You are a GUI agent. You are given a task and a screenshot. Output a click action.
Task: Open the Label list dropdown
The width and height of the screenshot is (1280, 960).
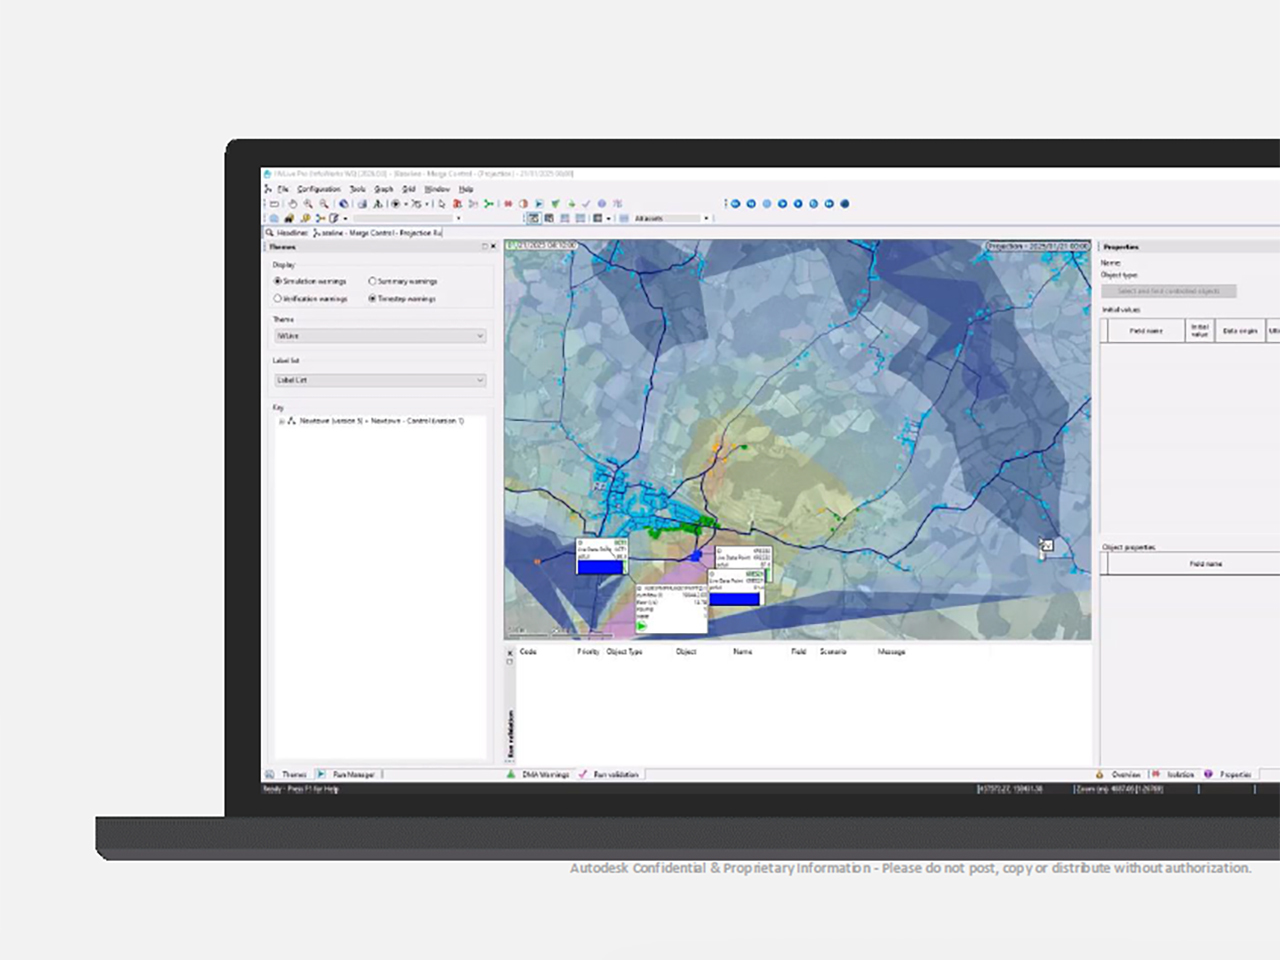coord(380,380)
